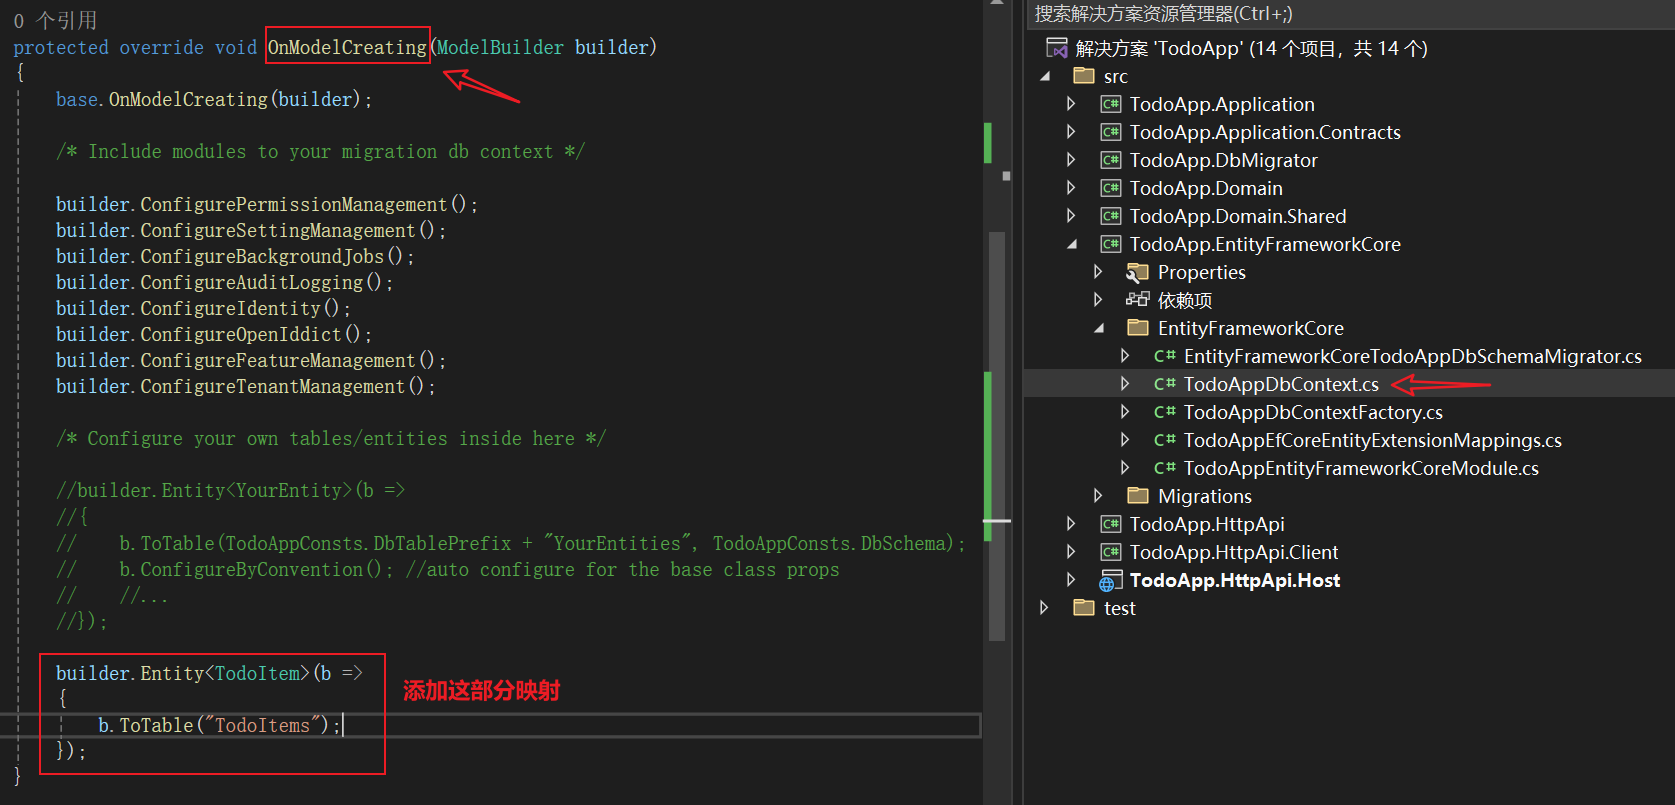The height and width of the screenshot is (805, 1675).
Task: Click 'base.OnModelCreating(builder);' line
Action: tap(214, 99)
